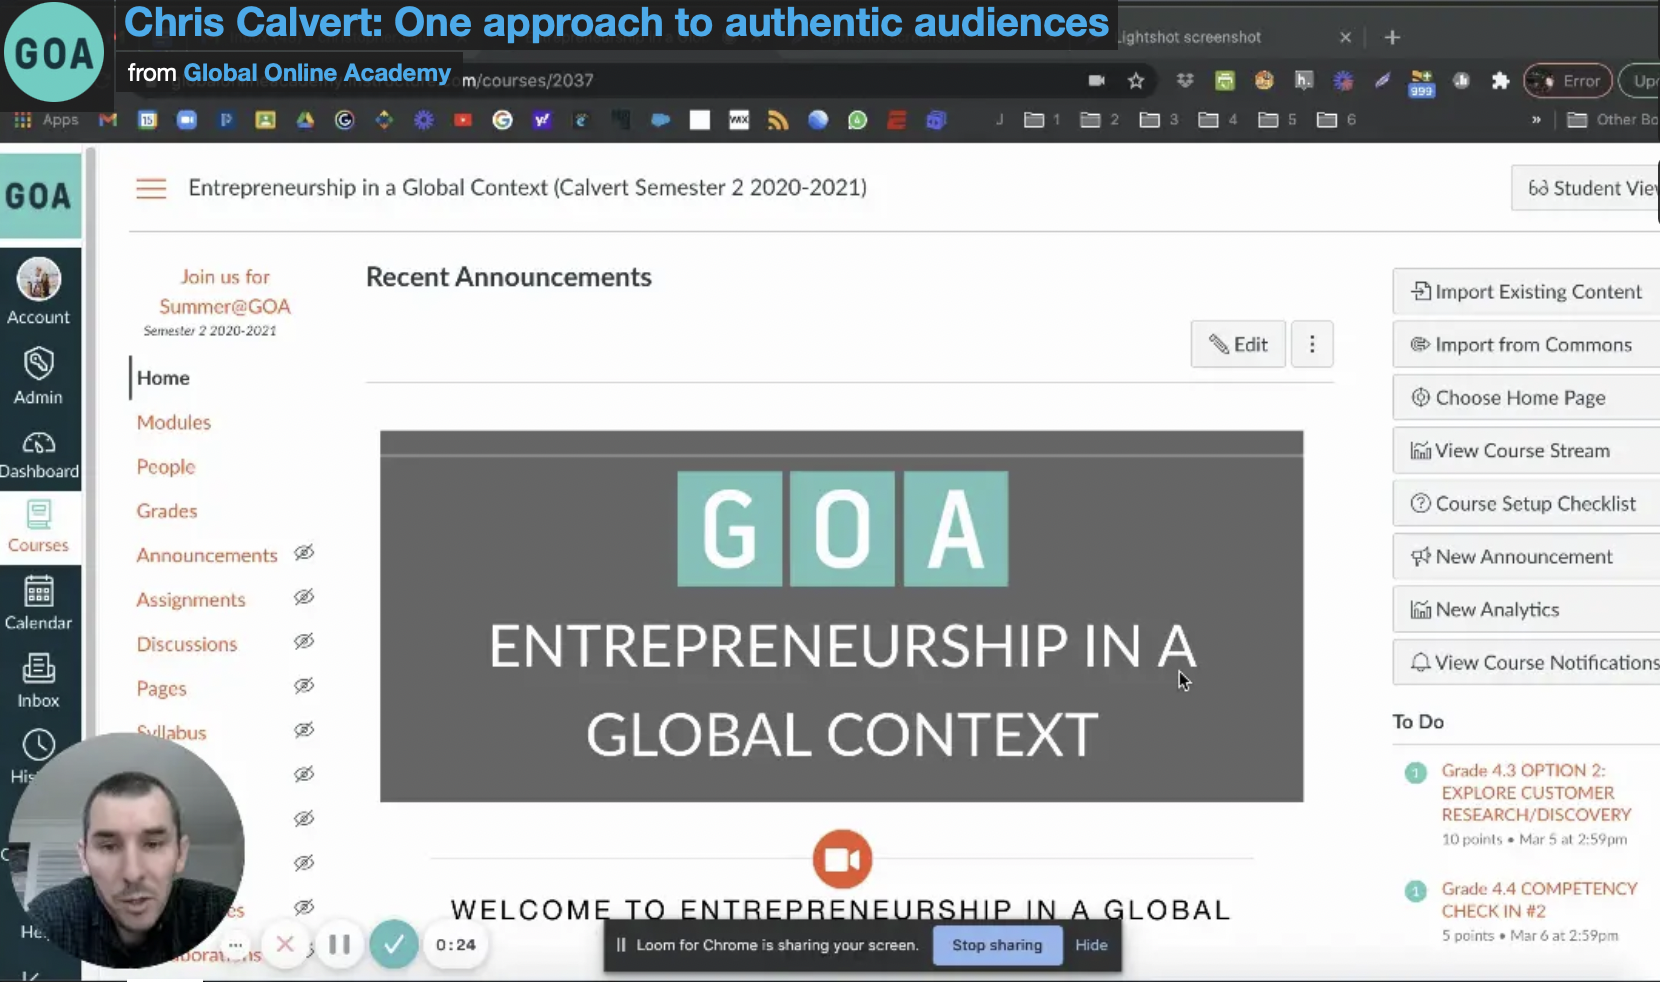Open the Inbox in the sidebar

pyautogui.click(x=39, y=681)
